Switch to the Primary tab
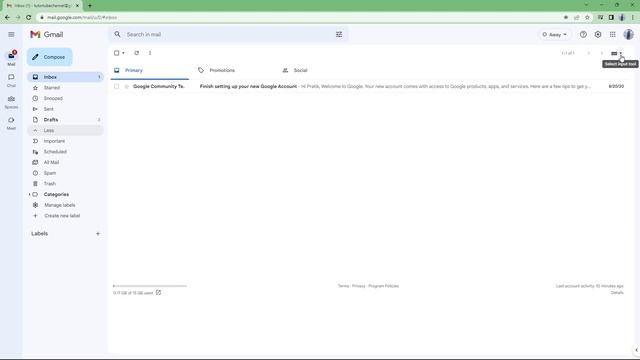This screenshot has width=640, height=360. coord(149,70)
